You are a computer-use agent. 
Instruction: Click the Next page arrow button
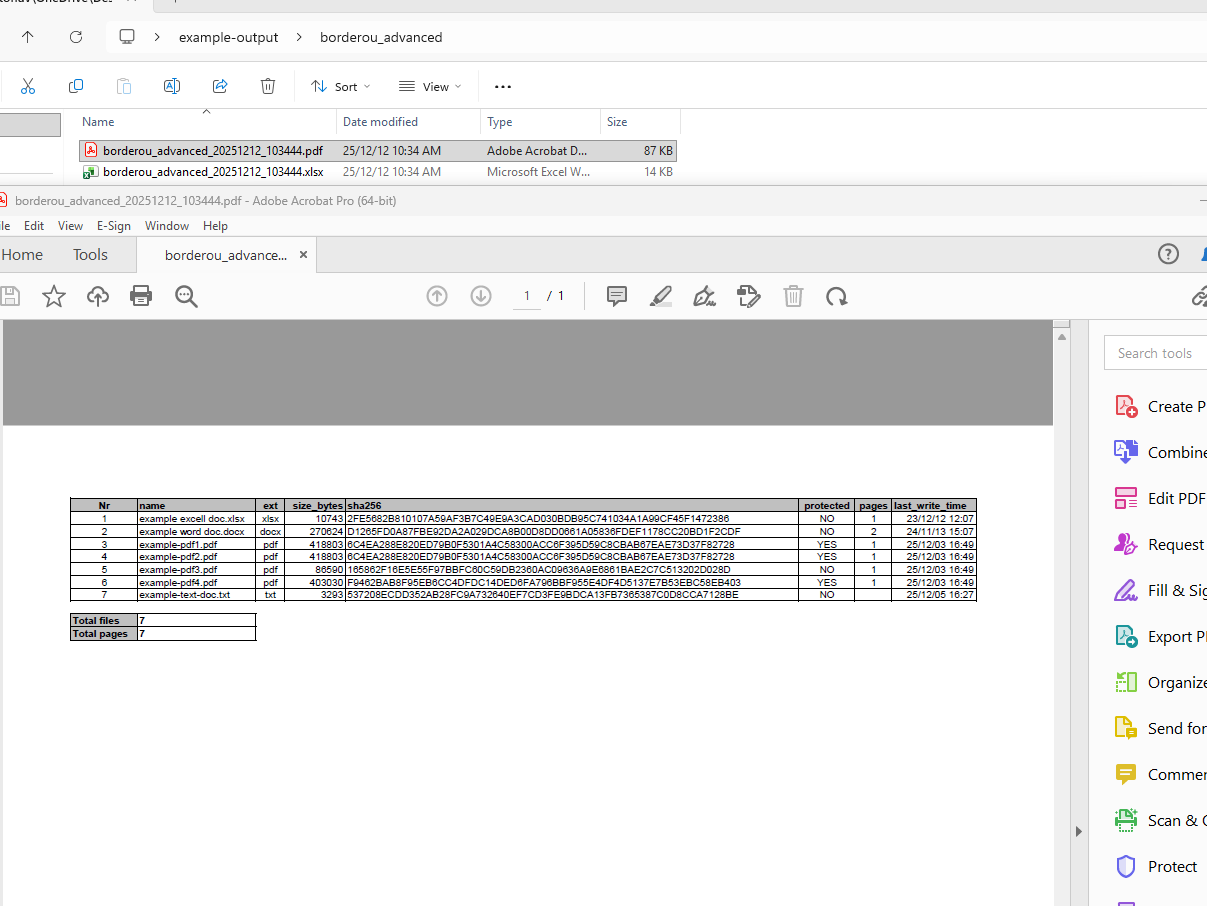tap(480, 296)
